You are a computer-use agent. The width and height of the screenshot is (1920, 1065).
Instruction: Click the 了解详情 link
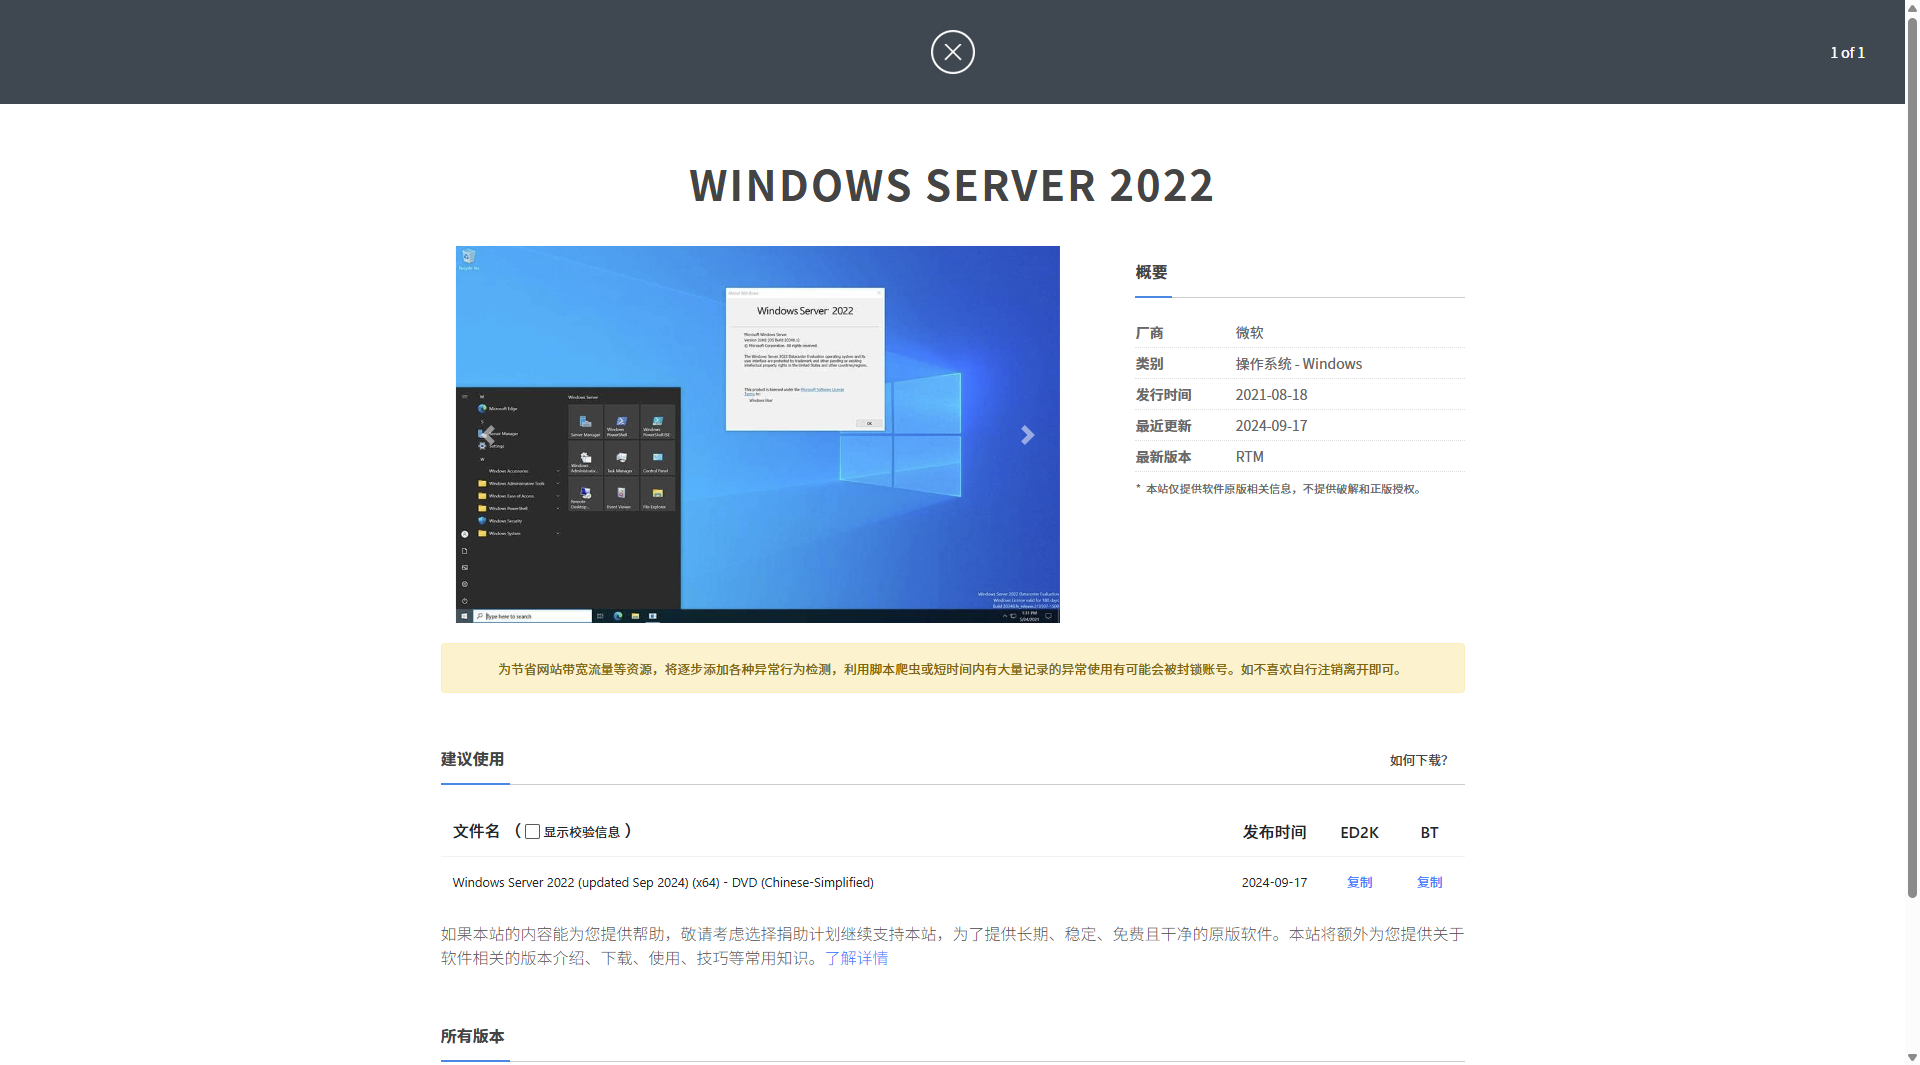coord(856,957)
